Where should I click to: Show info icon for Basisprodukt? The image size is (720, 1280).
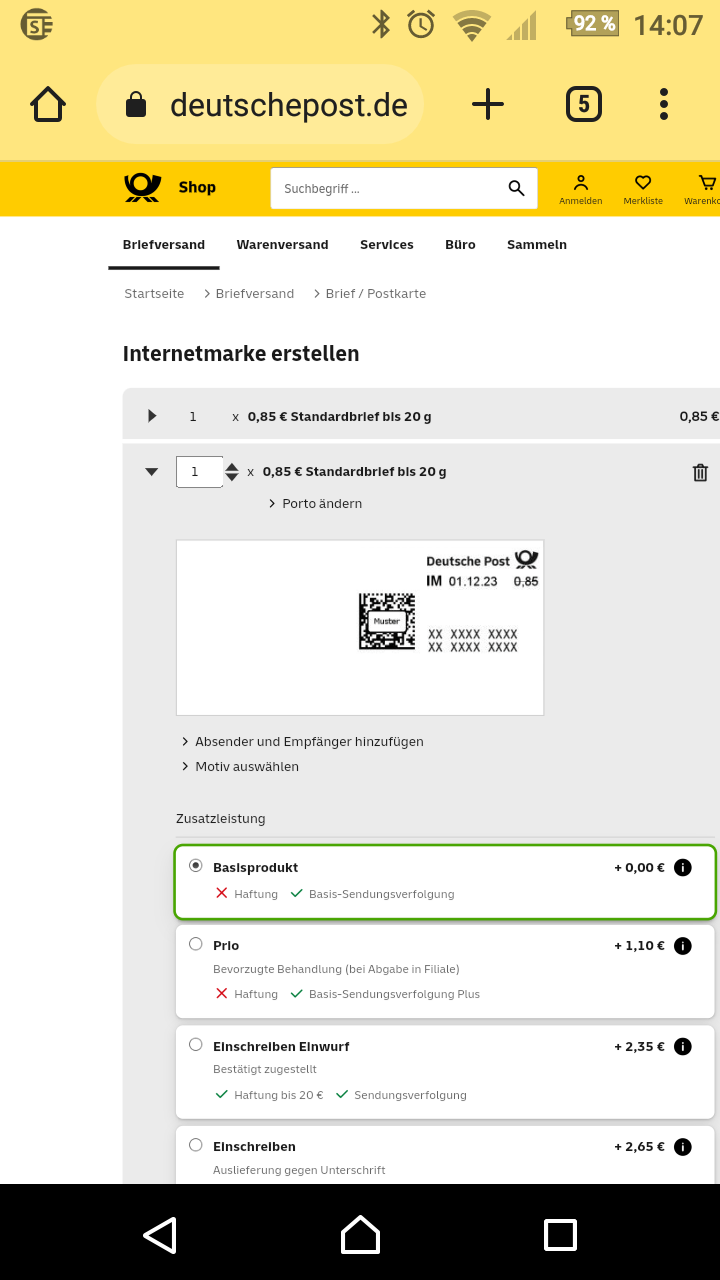coord(683,867)
